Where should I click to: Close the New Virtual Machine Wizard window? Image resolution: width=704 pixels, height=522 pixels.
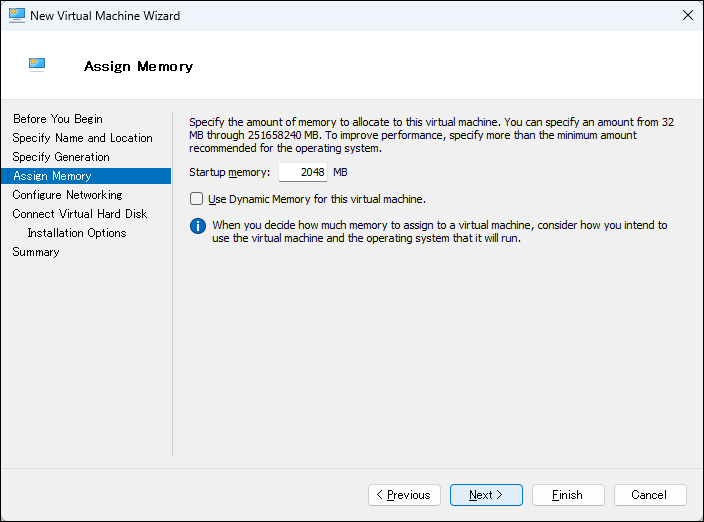(687, 16)
